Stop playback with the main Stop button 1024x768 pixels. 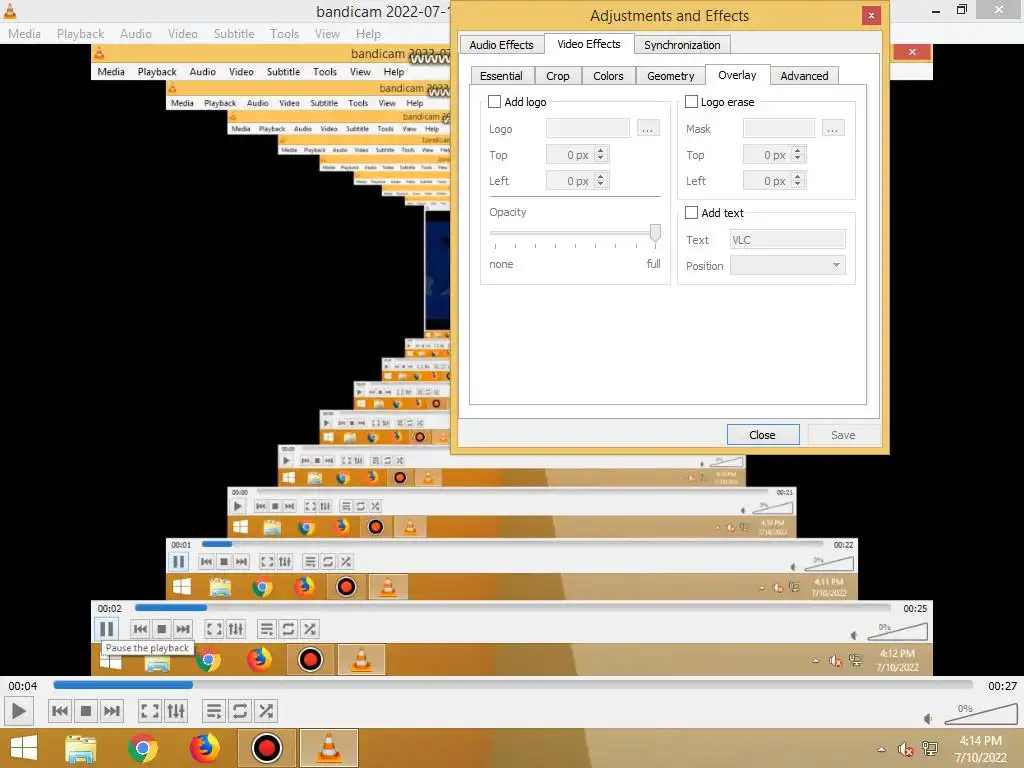pyautogui.click(x=86, y=711)
